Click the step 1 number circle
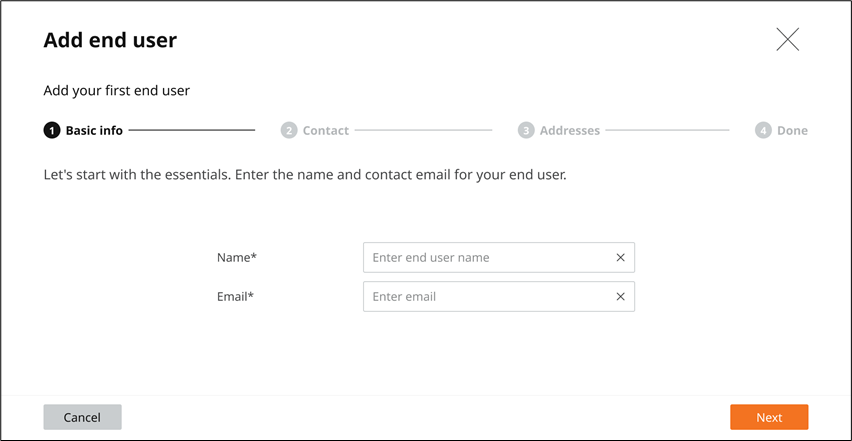 [x=52, y=130]
